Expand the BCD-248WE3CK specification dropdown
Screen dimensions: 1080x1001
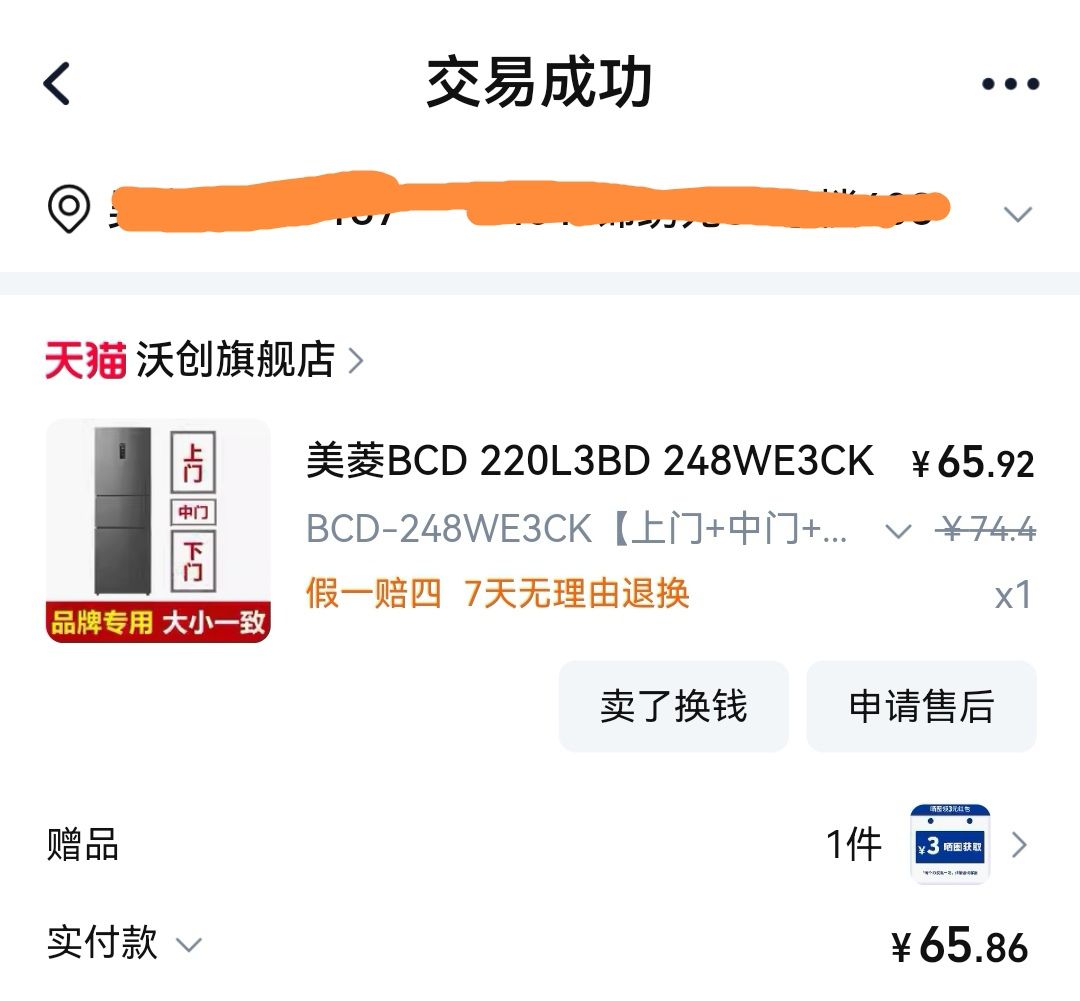click(x=897, y=530)
